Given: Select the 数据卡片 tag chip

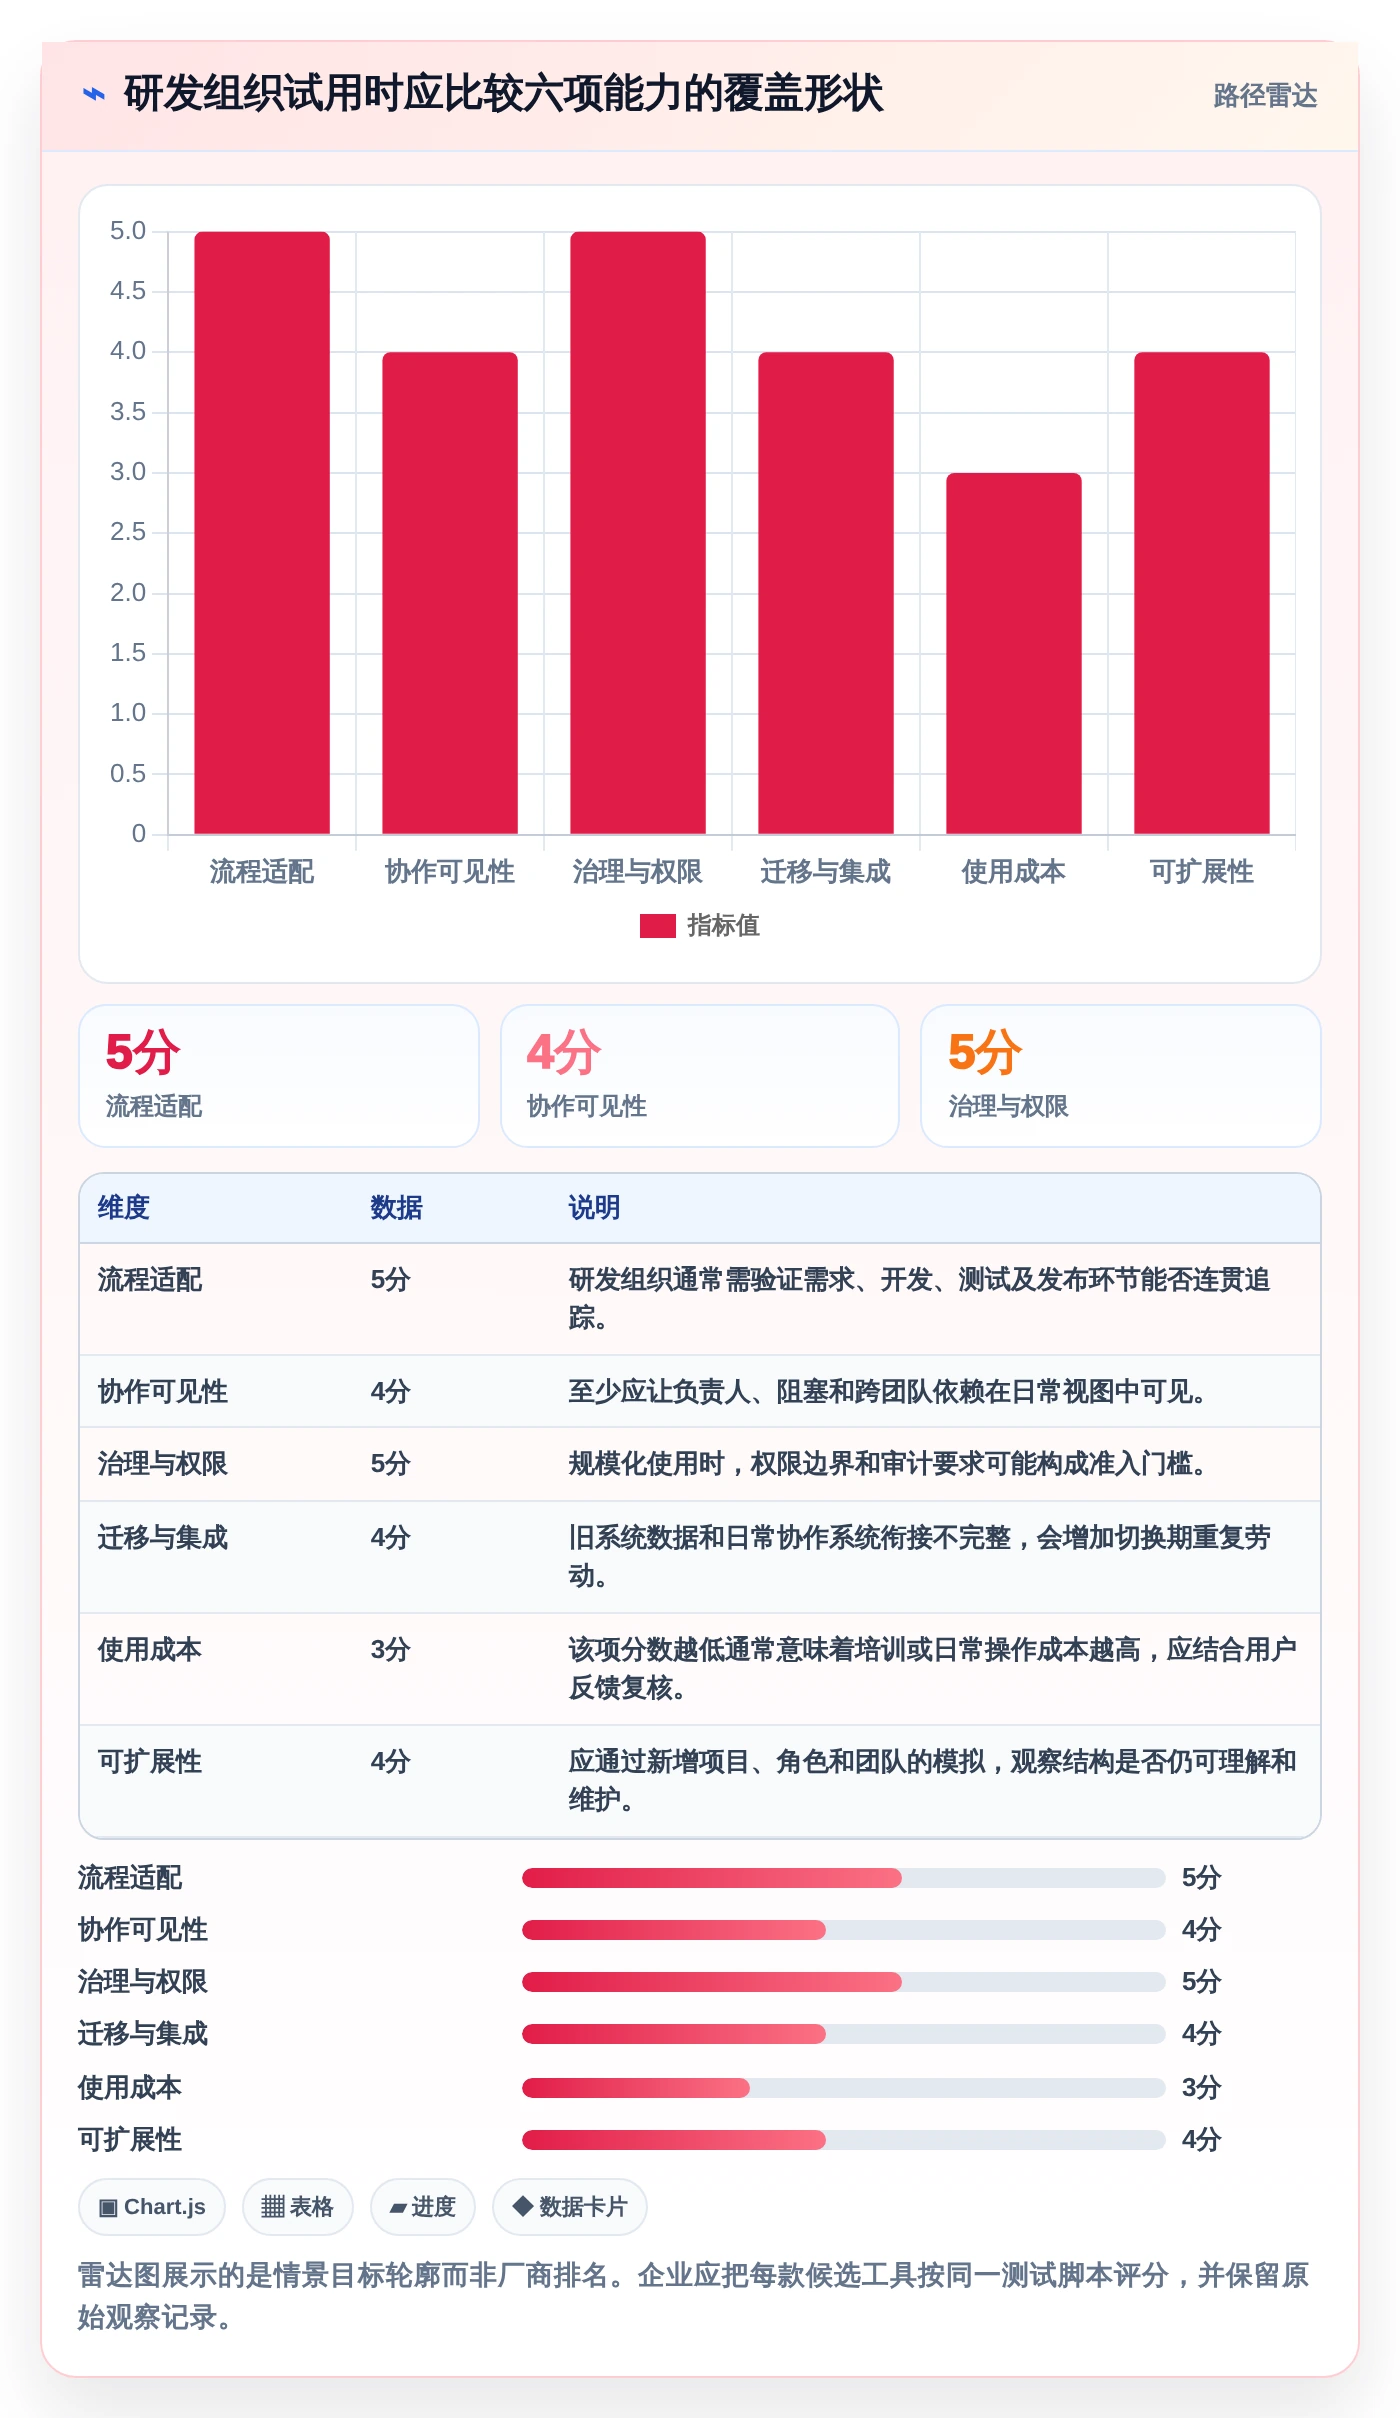Looking at the screenshot, I should pyautogui.click(x=570, y=2207).
